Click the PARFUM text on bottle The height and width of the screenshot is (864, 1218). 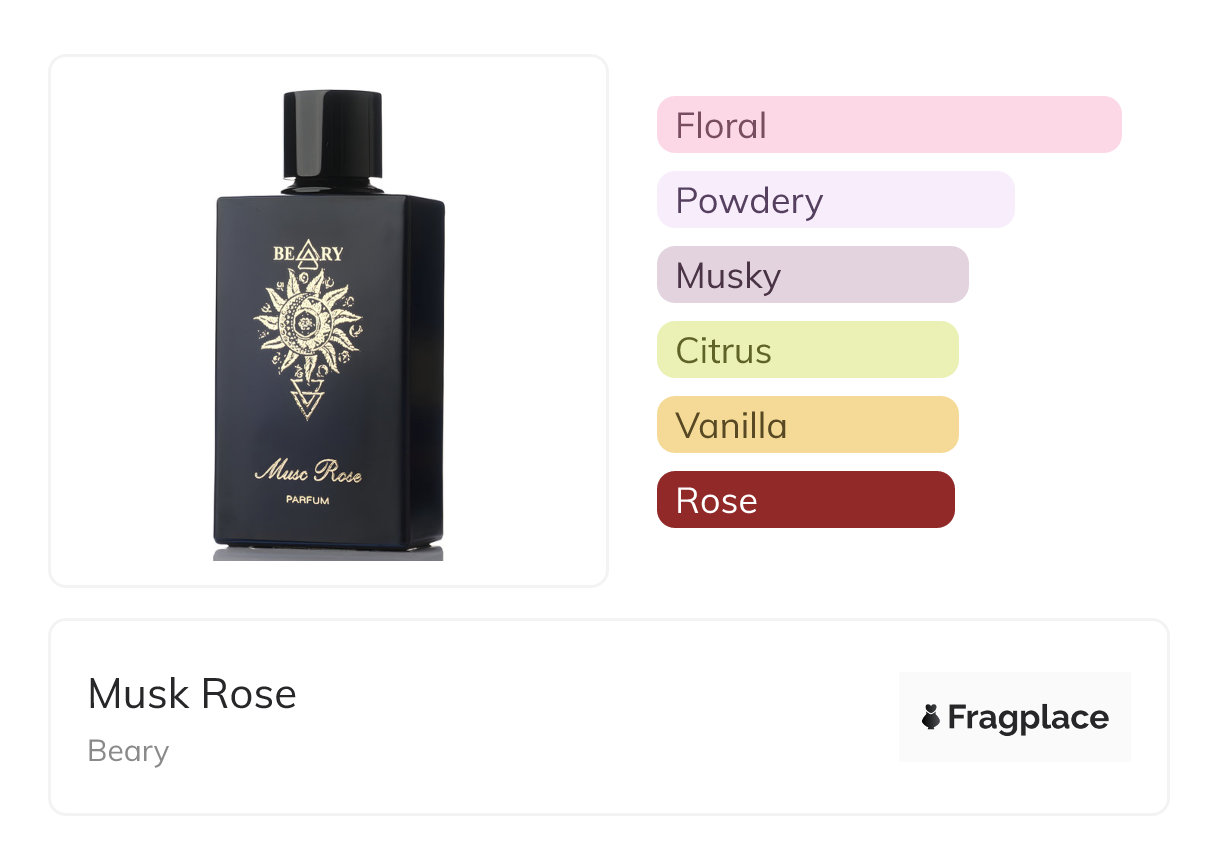tap(308, 500)
